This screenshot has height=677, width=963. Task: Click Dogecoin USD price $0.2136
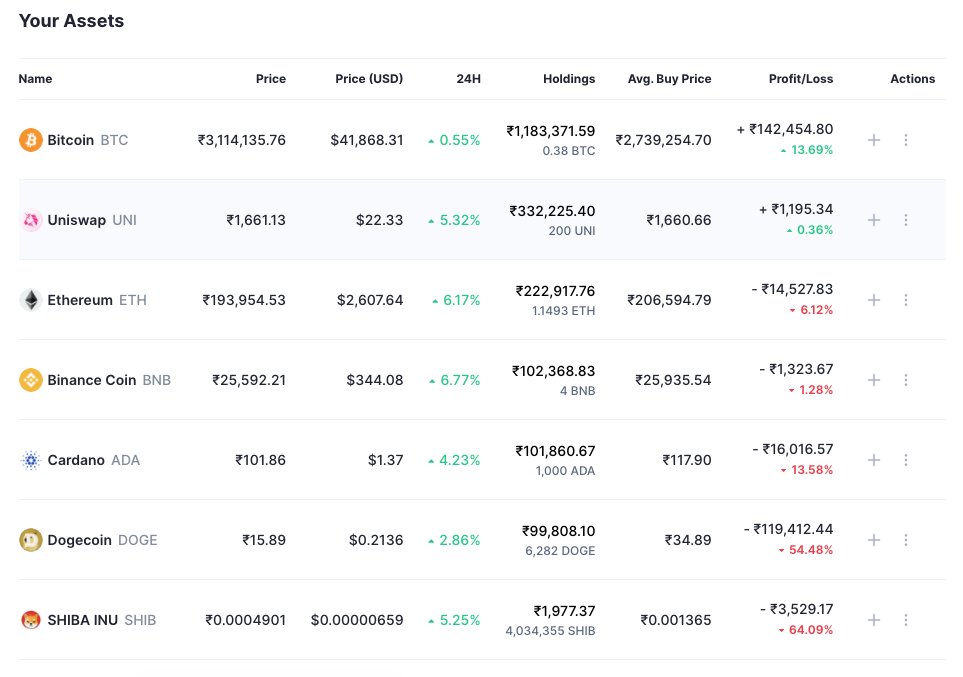[x=376, y=540]
